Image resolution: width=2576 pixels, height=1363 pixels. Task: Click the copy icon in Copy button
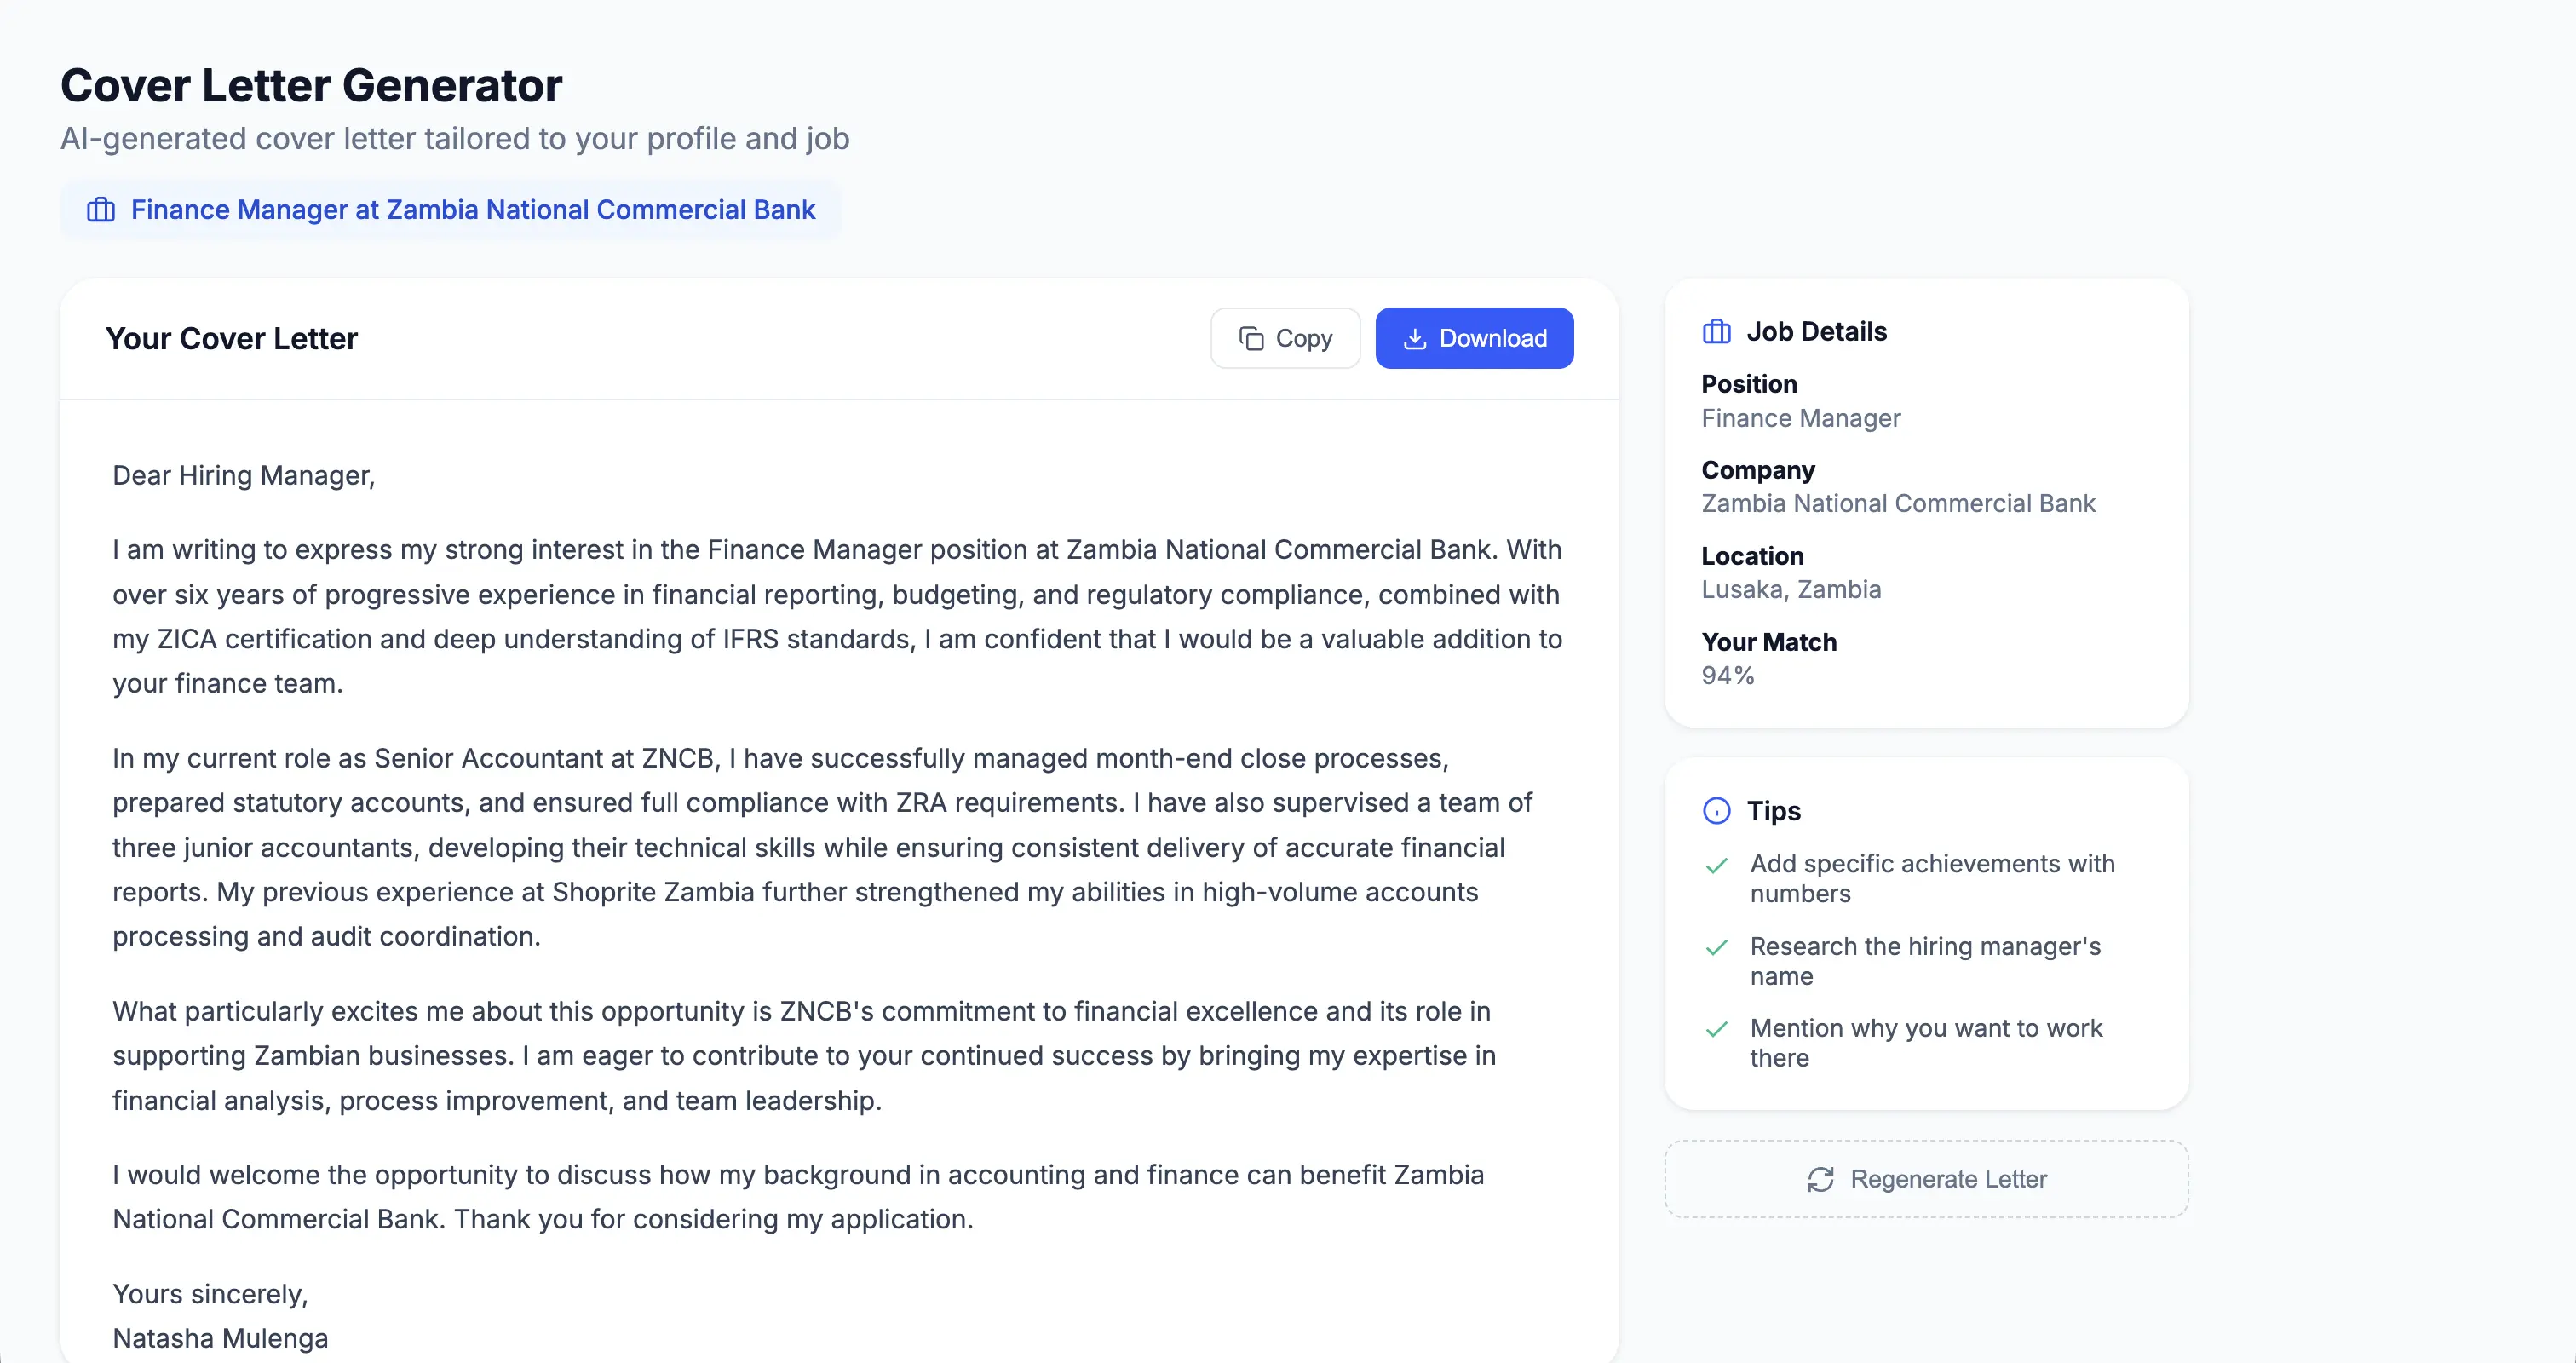click(x=1251, y=339)
